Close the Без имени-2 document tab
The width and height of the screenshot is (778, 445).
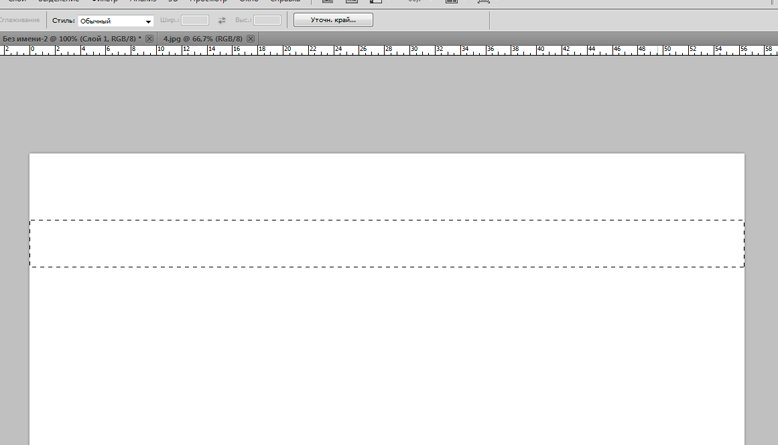(x=149, y=39)
